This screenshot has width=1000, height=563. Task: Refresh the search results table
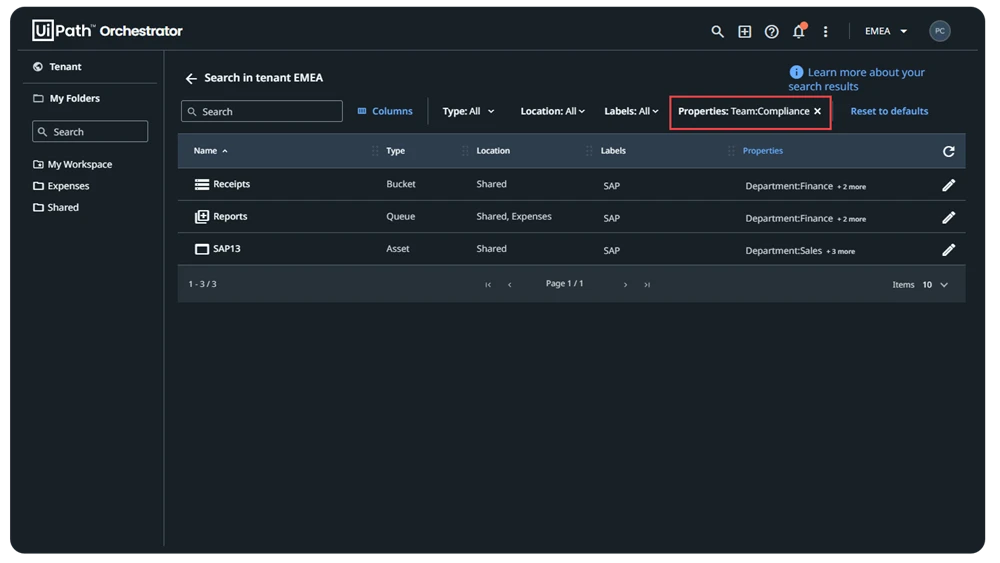[948, 151]
